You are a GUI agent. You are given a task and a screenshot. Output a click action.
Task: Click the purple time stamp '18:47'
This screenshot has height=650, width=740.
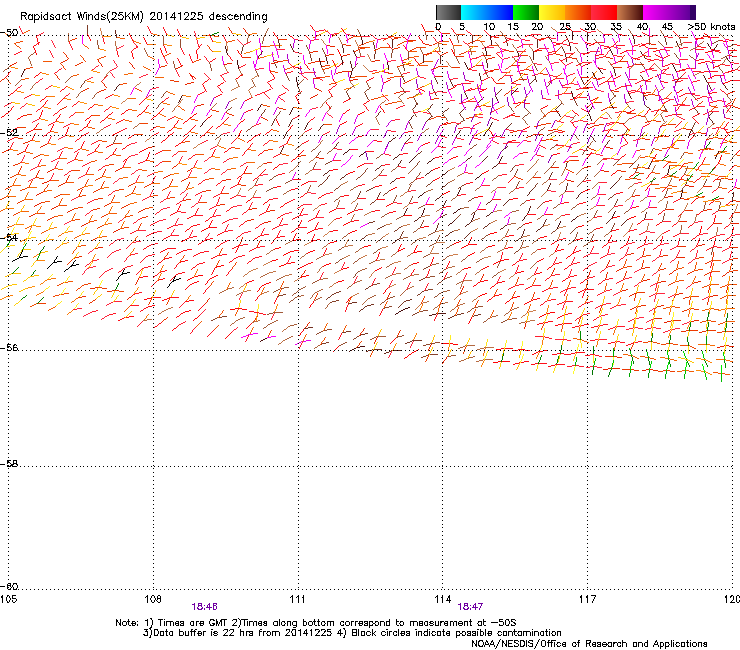coord(471,607)
